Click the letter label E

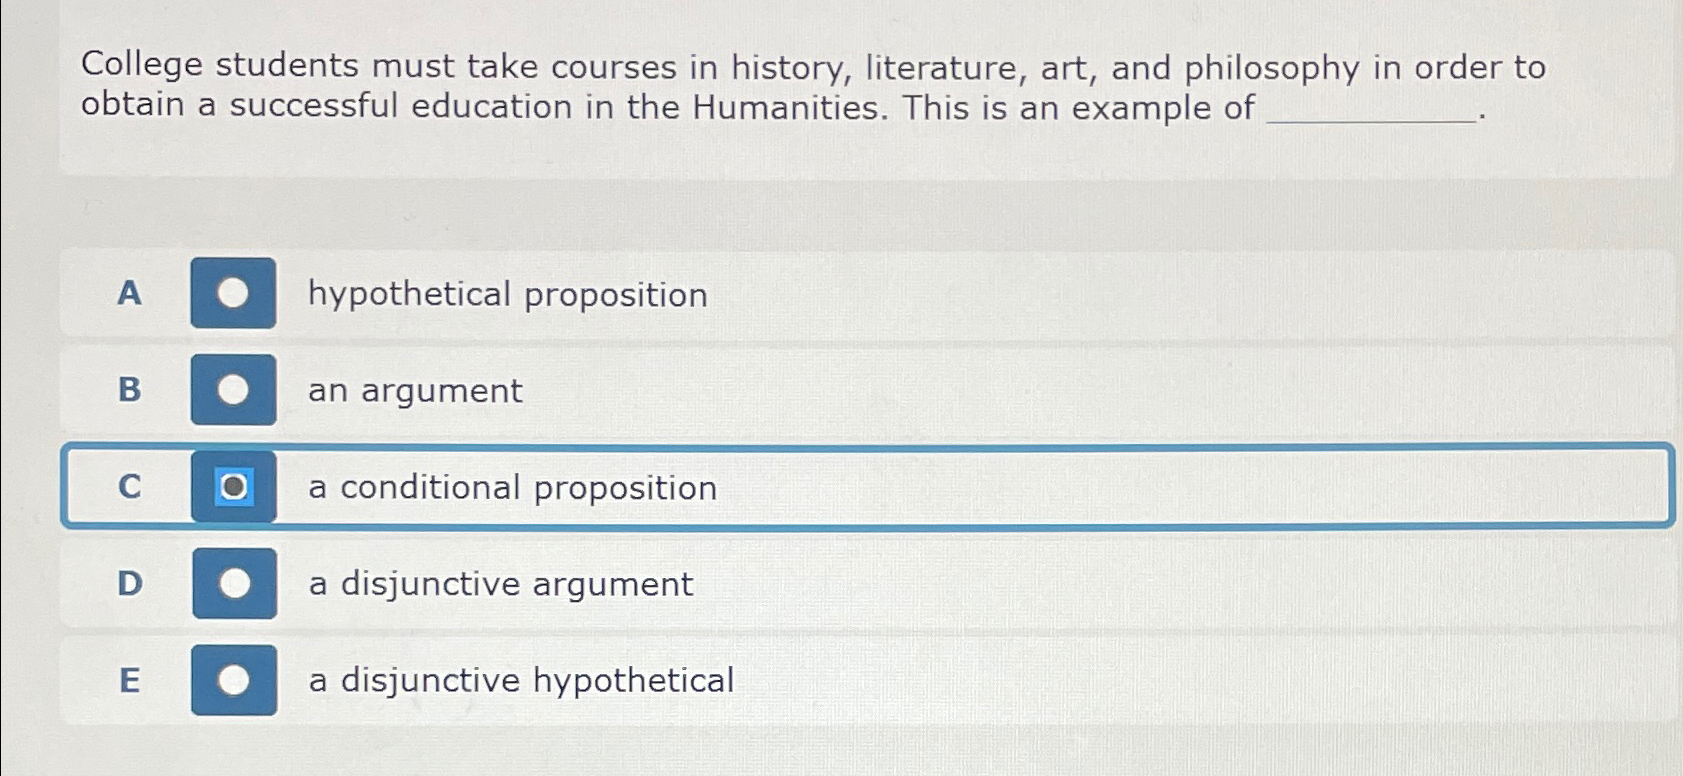tap(128, 680)
